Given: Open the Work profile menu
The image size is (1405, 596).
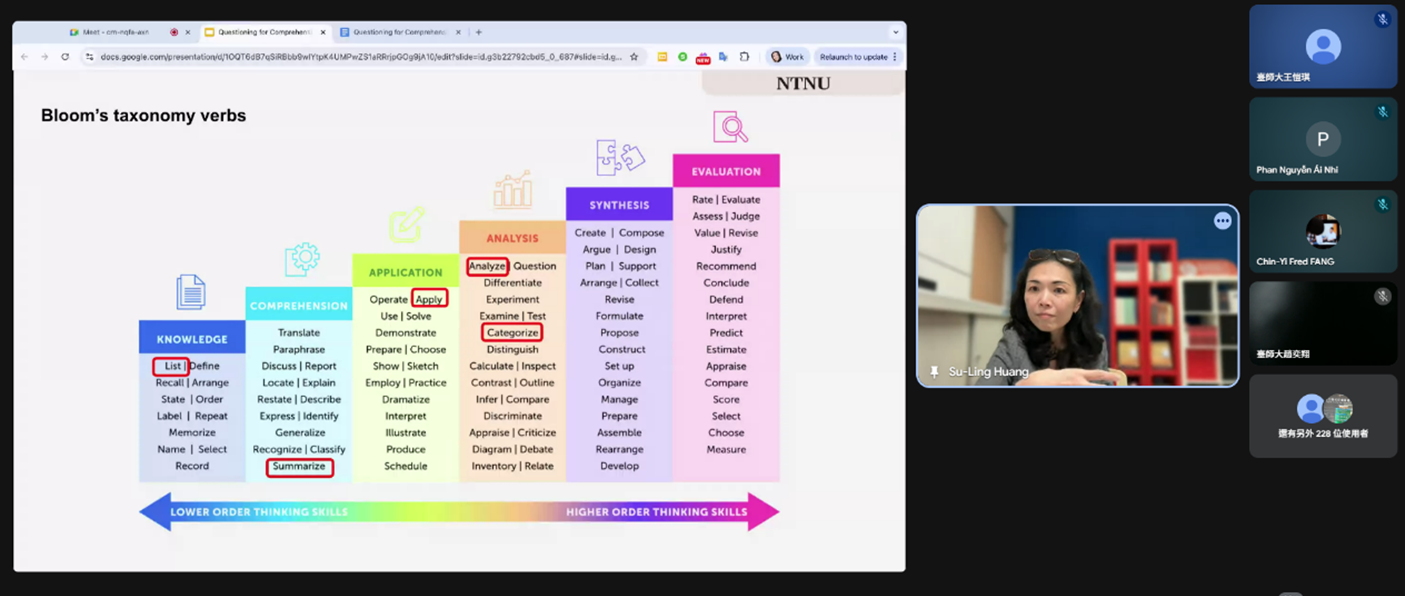Looking at the screenshot, I should (x=787, y=57).
